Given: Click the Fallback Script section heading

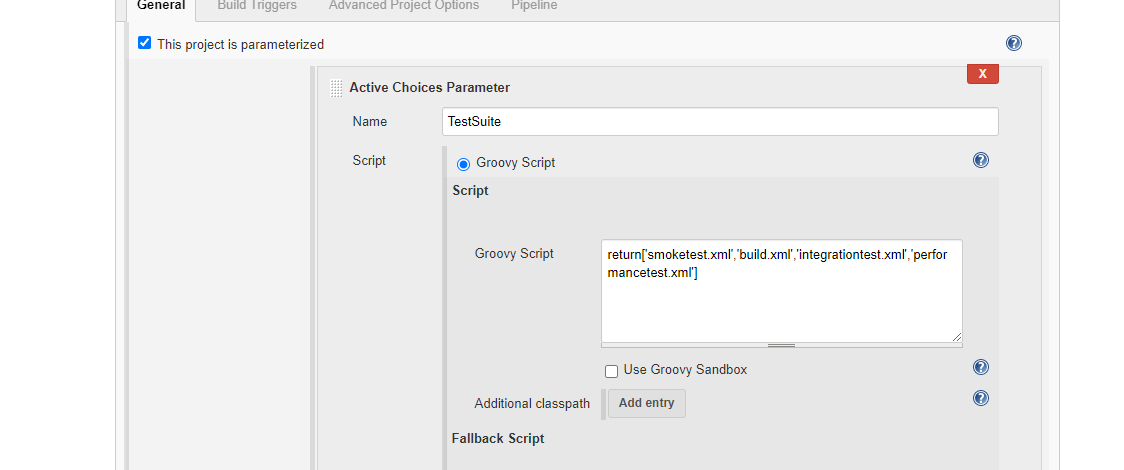Looking at the screenshot, I should click(x=498, y=438).
